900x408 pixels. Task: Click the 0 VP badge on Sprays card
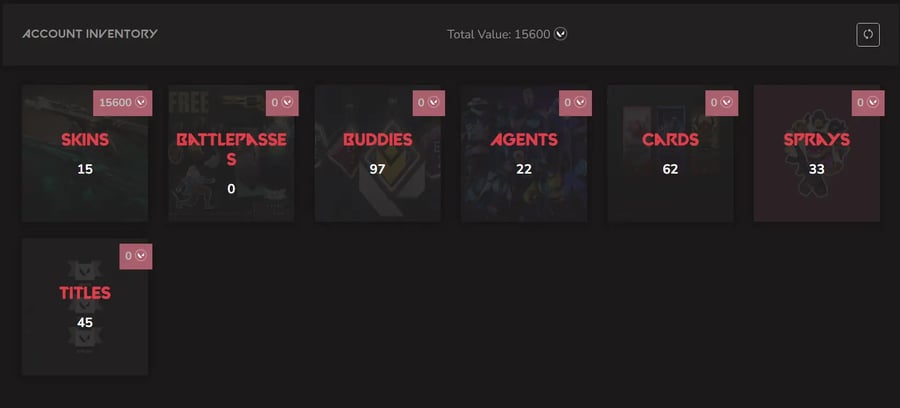click(868, 103)
